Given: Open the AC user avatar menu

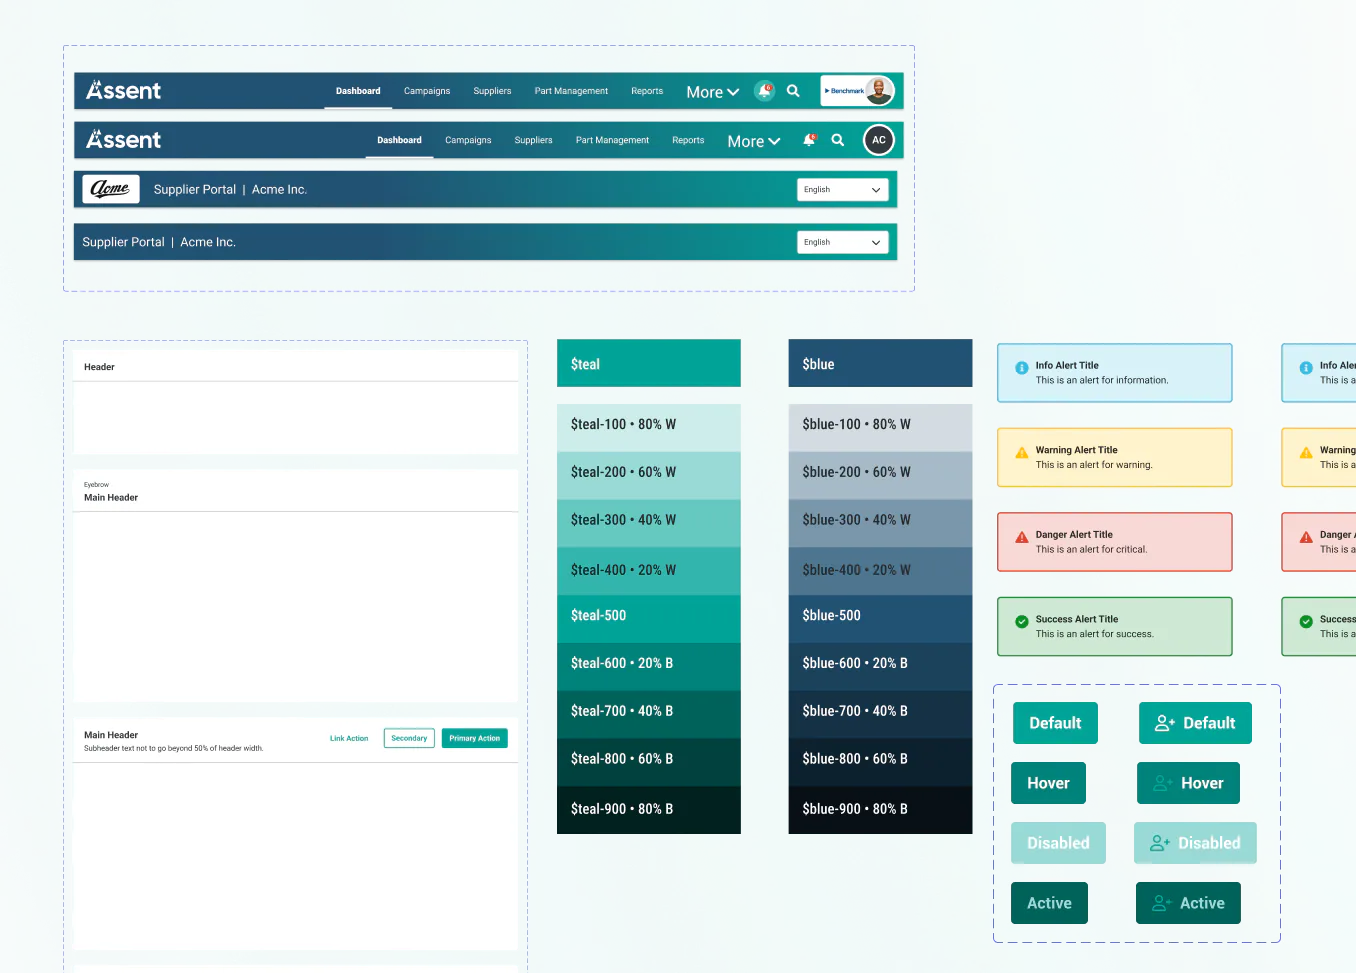Looking at the screenshot, I should point(879,140).
